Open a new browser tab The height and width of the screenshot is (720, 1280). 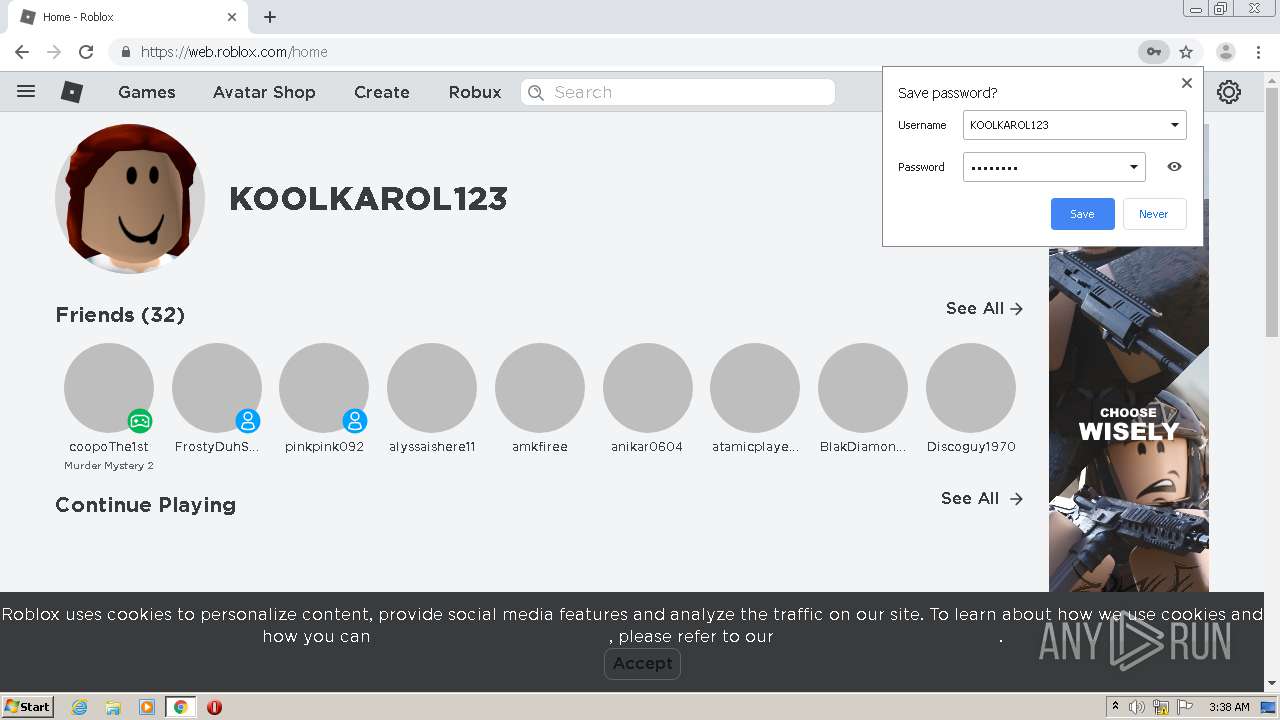270,17
